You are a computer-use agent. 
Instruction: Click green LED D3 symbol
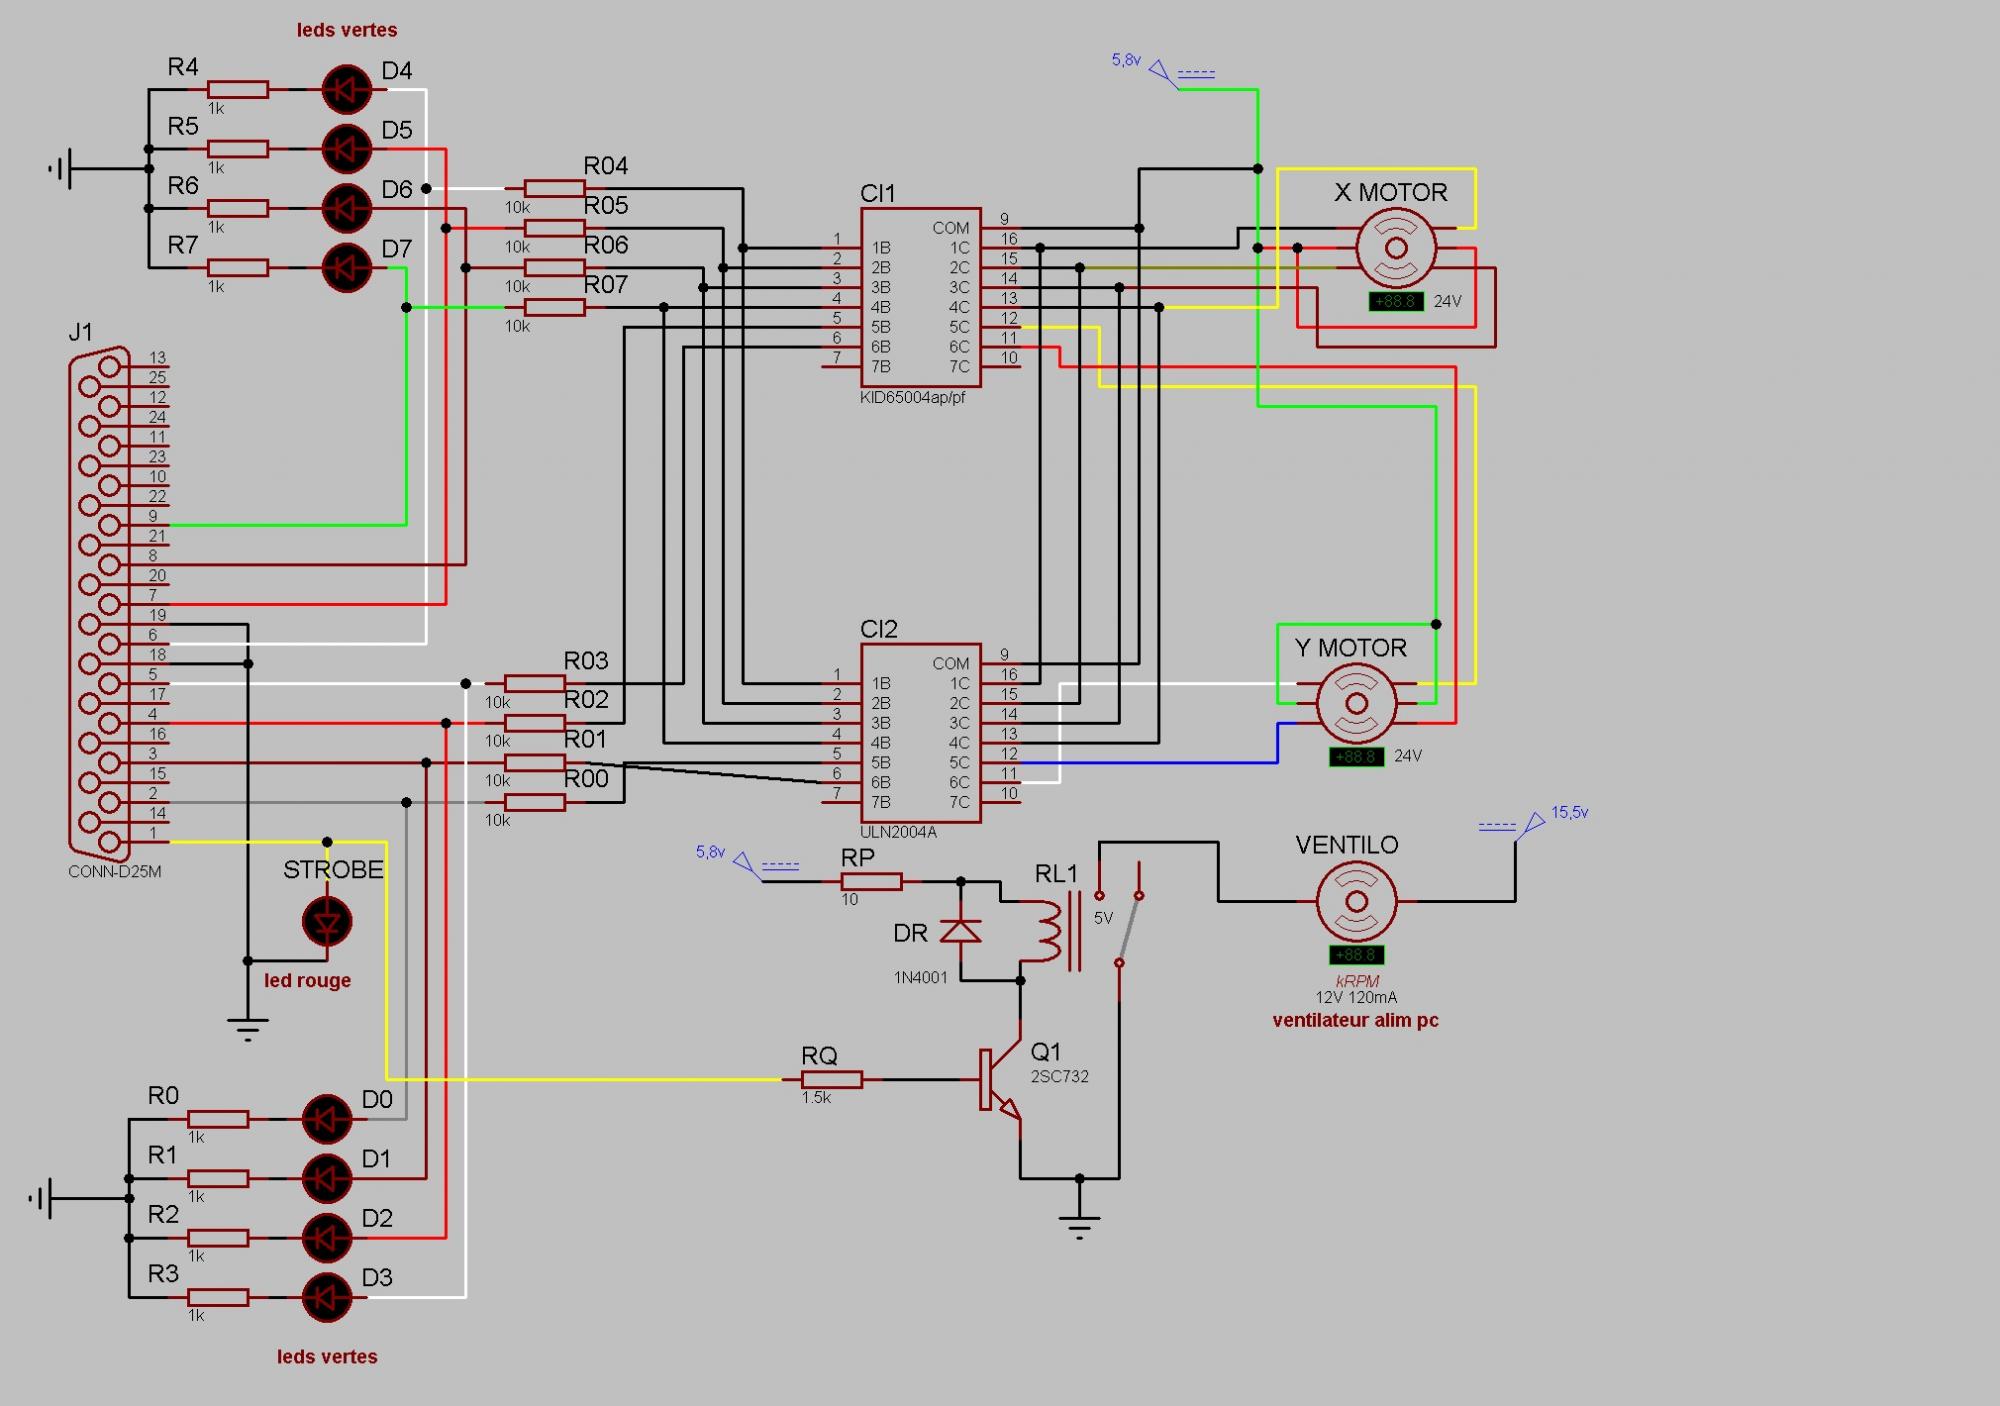[x=326, y=1297]
